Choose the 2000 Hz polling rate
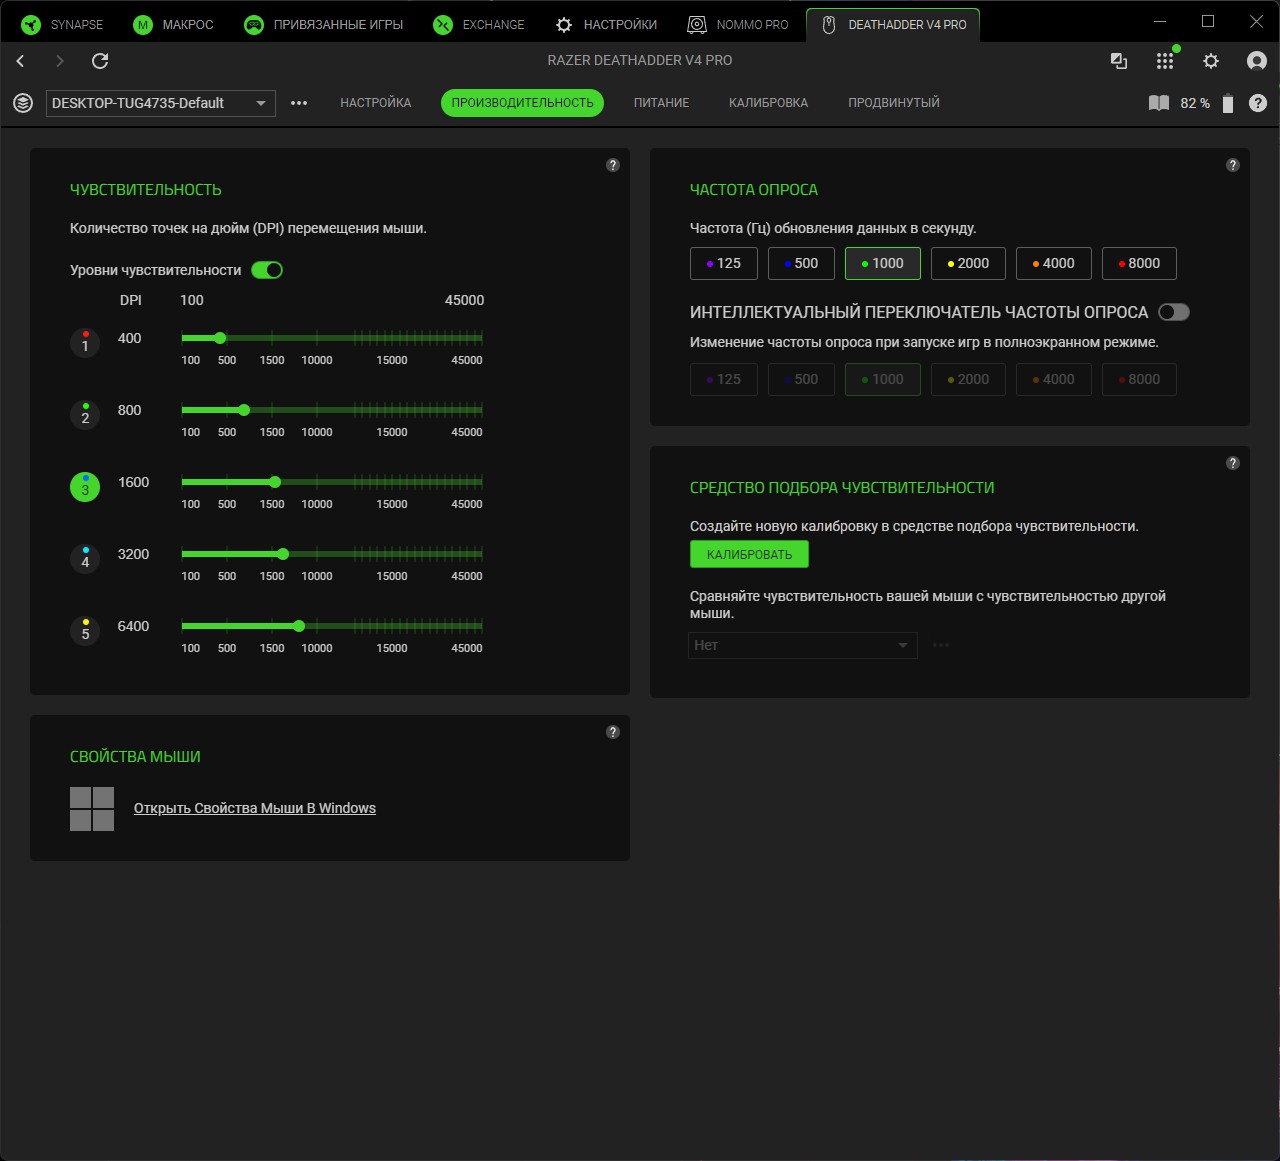1280x1161 pixels. click(968, 263)
